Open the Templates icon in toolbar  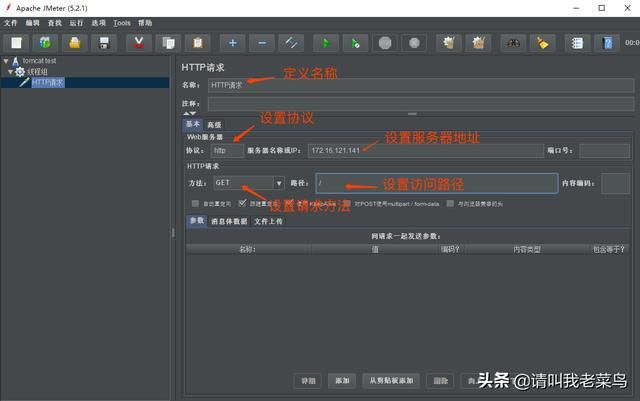tap(45, 43)
